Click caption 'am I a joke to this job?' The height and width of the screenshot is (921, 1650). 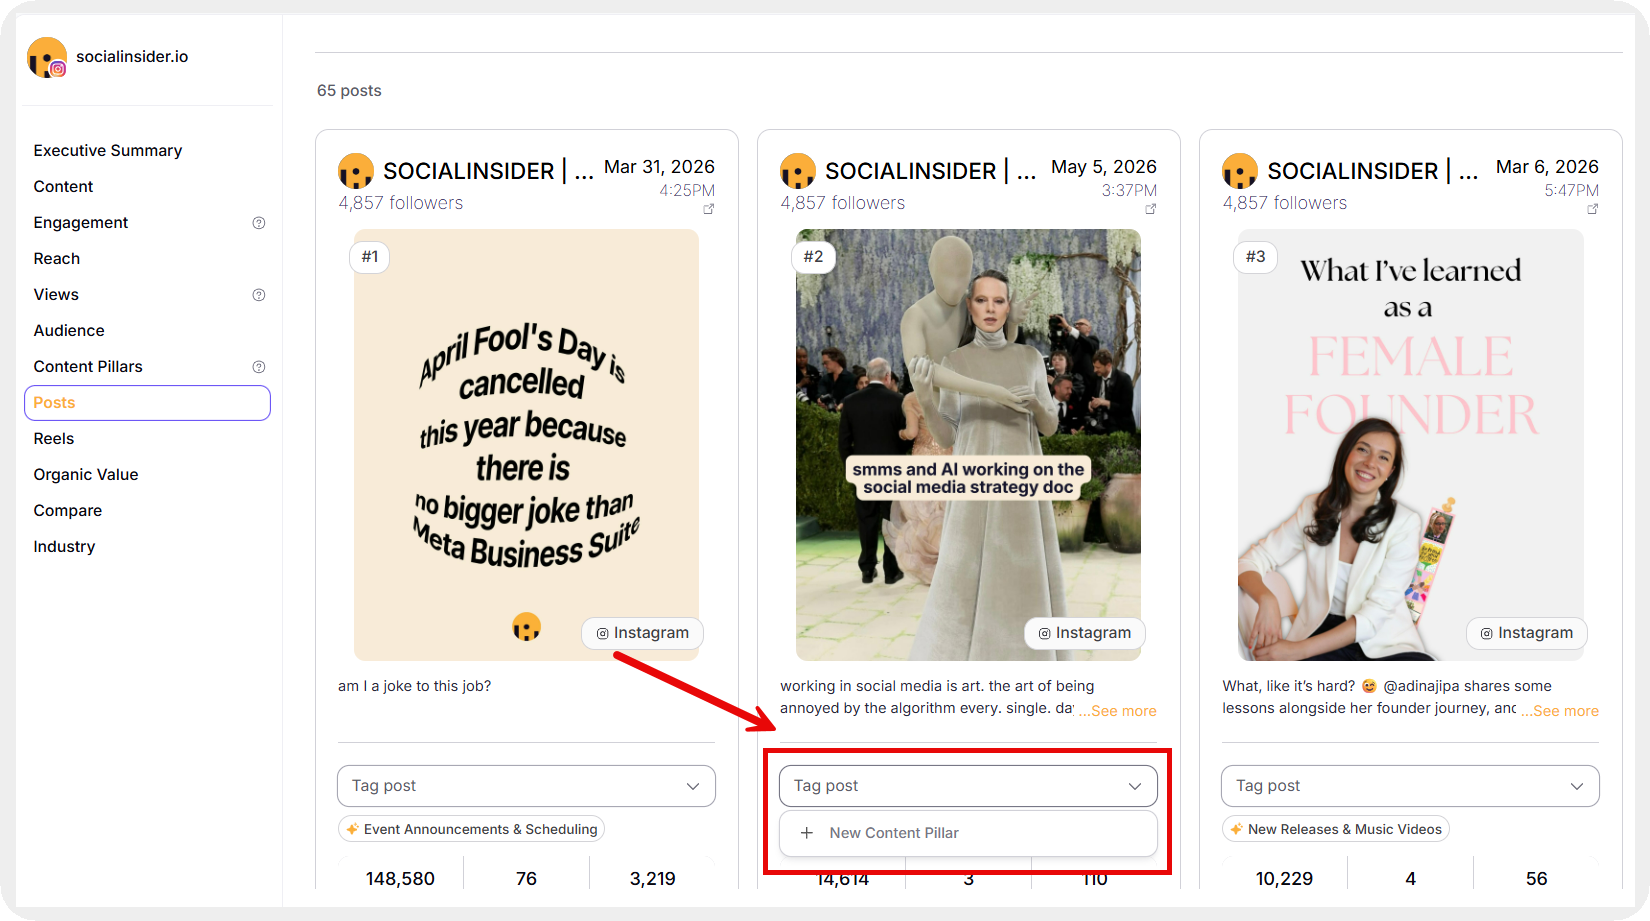tap(414, 686)
